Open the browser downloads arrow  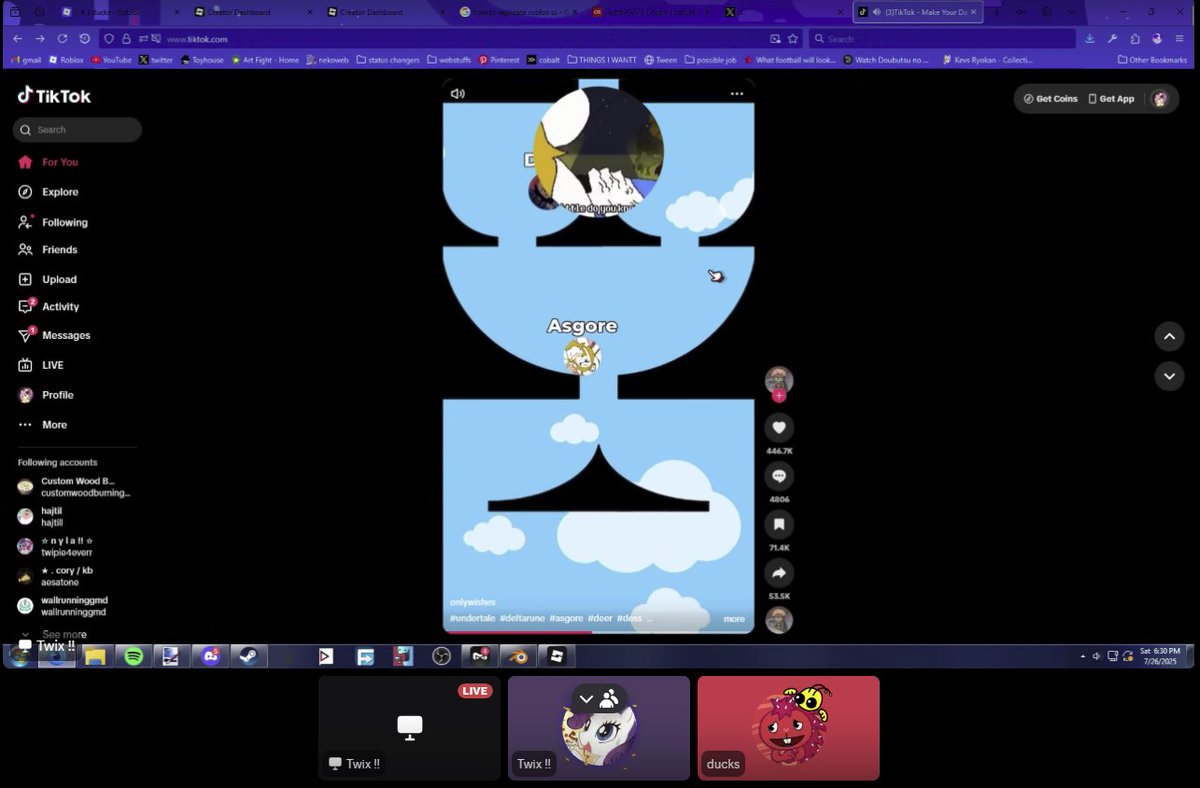1089,39
